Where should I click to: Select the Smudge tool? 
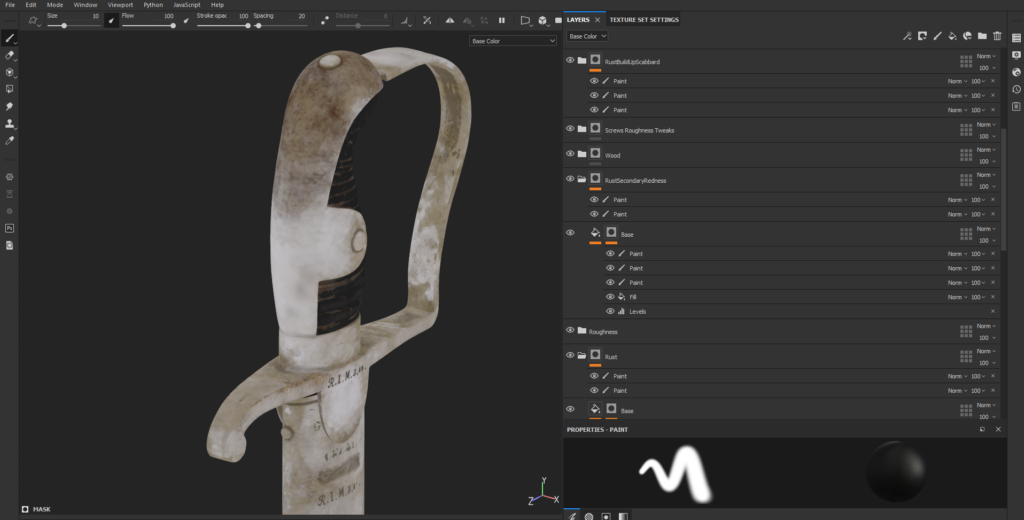click(9, 106)
